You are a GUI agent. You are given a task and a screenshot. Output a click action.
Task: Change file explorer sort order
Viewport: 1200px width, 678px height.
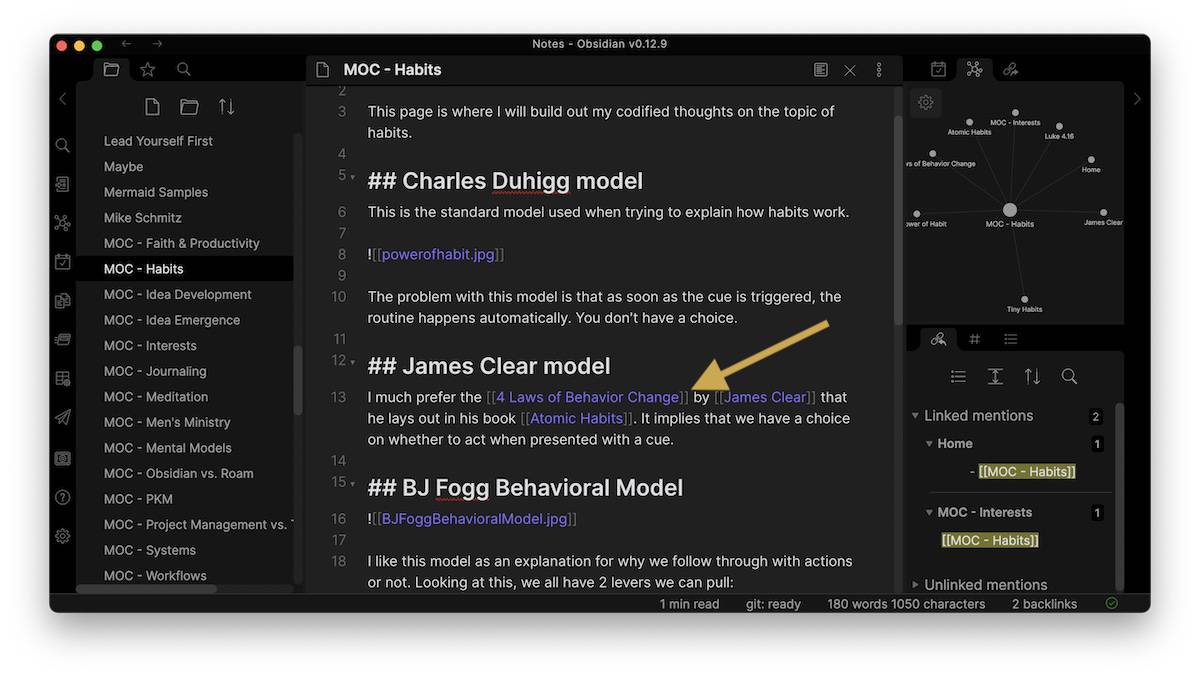(x=227, y=107)
